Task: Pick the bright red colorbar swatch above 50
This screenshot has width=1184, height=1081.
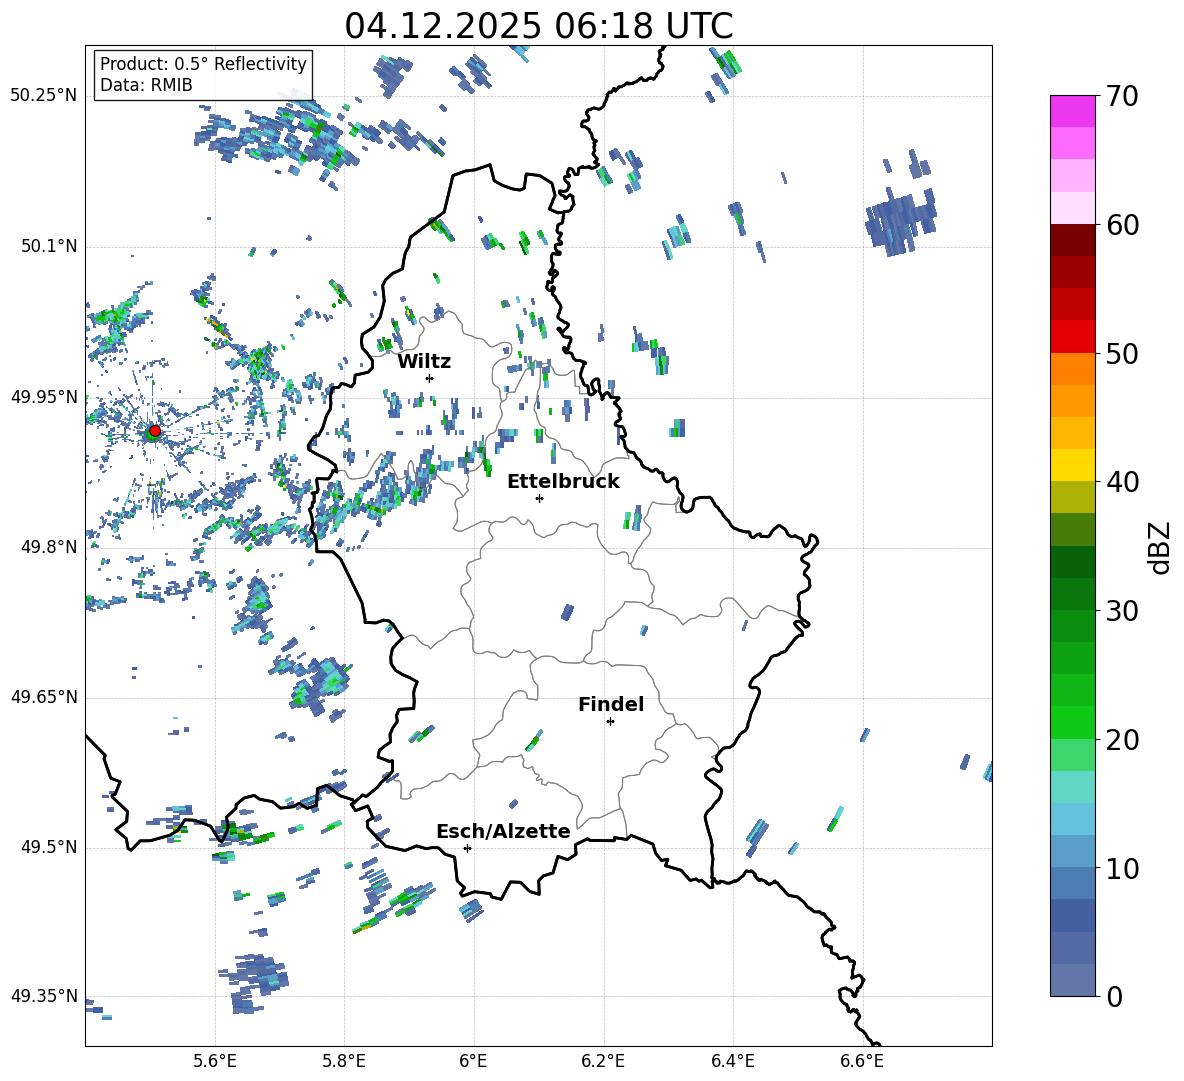Action: [1073, 336]
